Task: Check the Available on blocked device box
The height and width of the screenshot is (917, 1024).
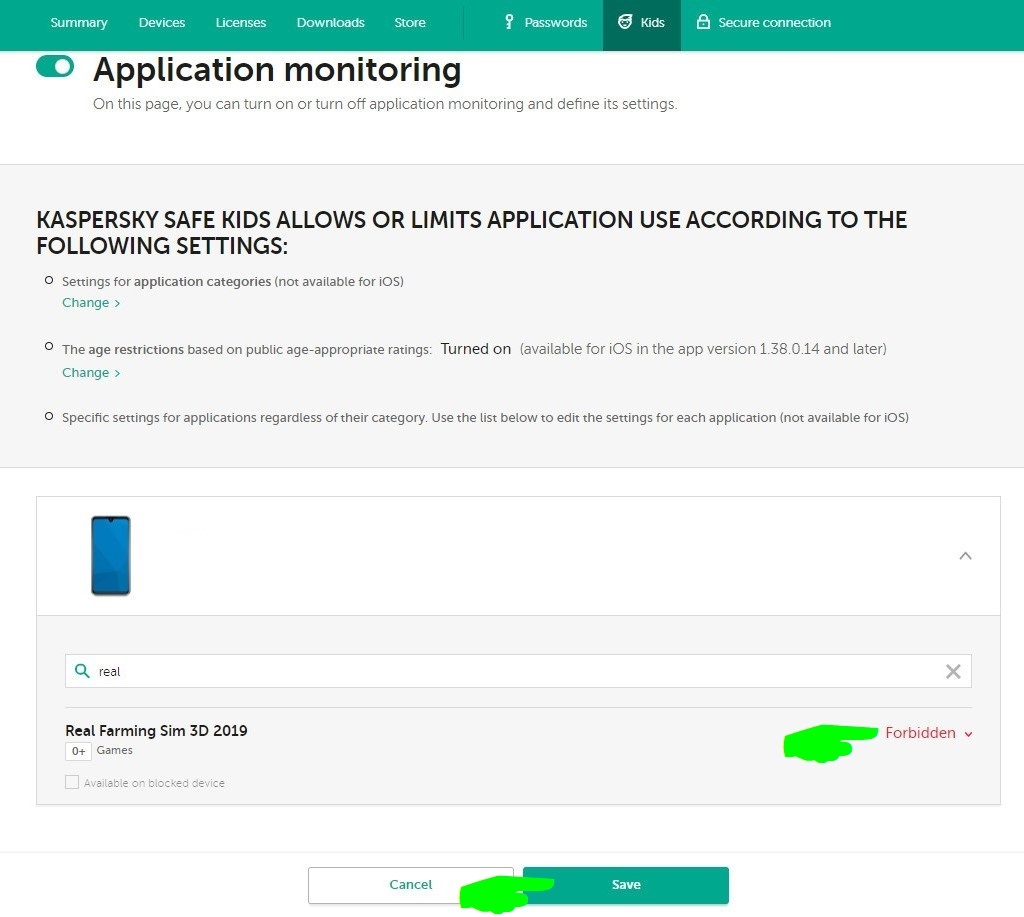Action: (x=72, y=783)
